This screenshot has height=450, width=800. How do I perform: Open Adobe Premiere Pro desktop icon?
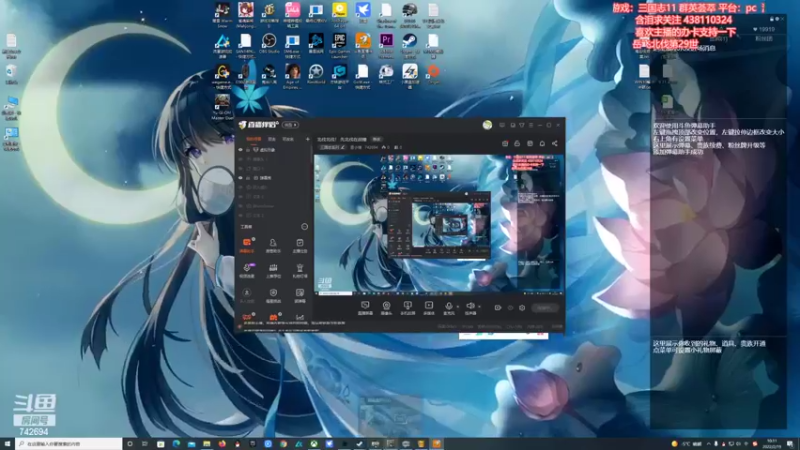(x=386, y=45)
